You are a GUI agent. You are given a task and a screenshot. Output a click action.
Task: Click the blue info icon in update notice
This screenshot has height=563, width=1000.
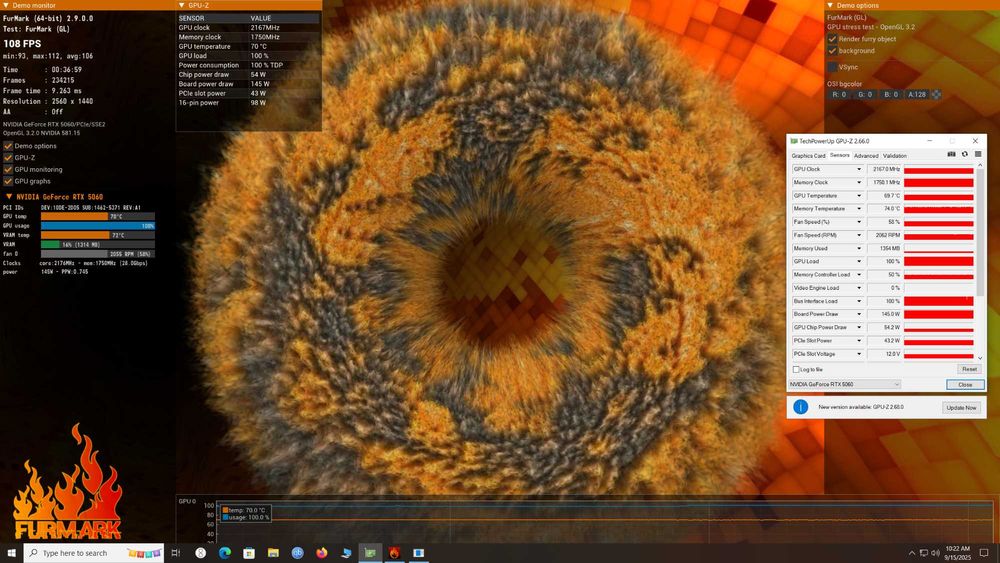tap(800, 407)
